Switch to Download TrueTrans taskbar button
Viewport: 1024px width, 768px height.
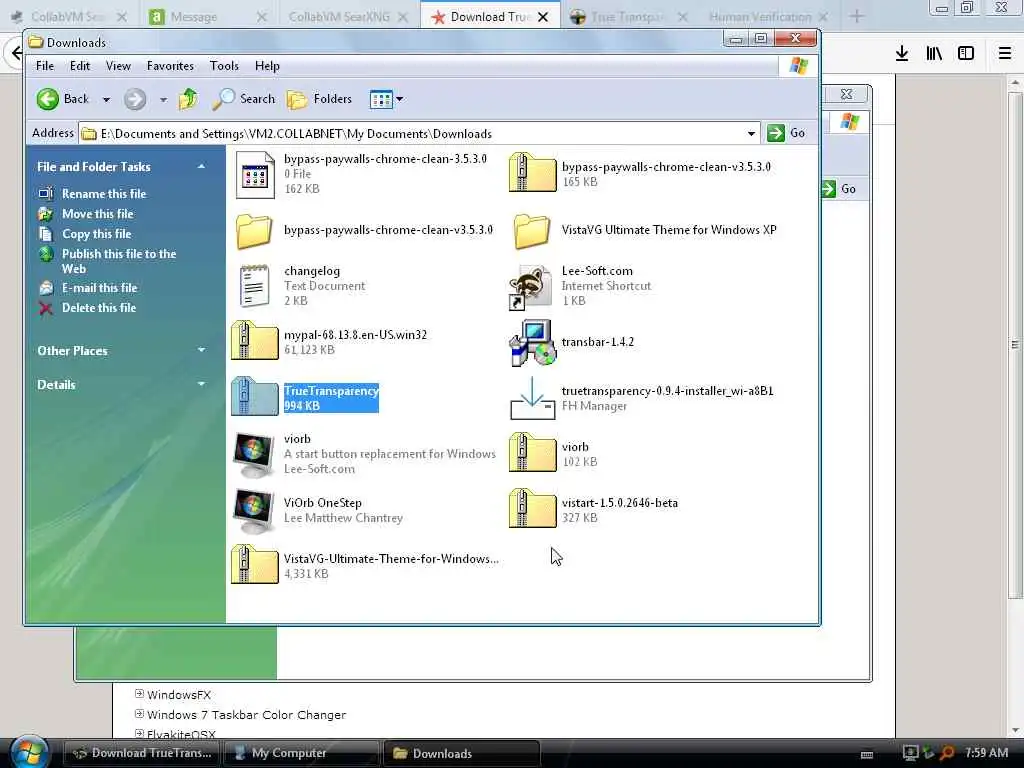point(142,753)
